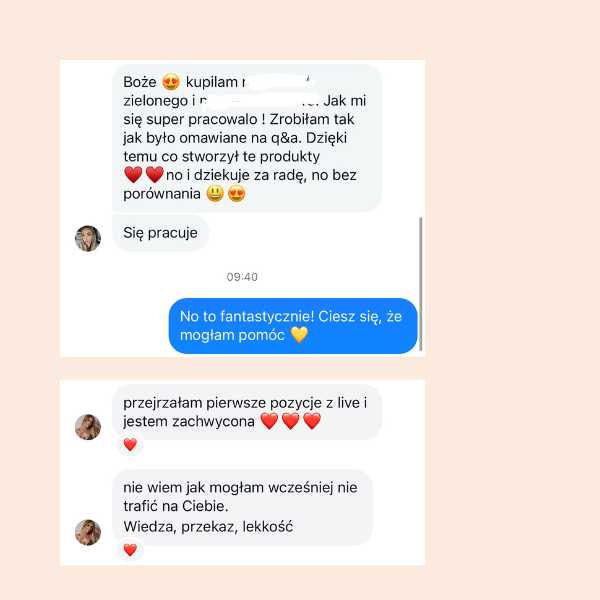Click heart-eyes emoji after 'Boże'
This screenshot has width=600, height=600.
(171, 82)
